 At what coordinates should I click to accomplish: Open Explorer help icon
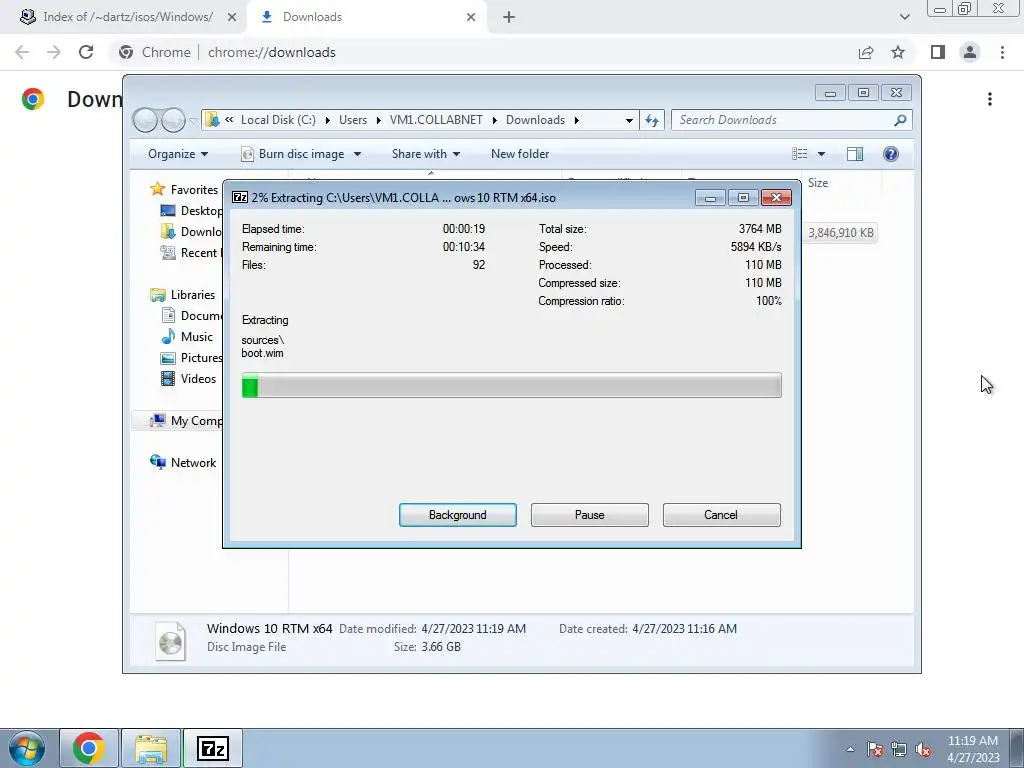coord(891,154)
